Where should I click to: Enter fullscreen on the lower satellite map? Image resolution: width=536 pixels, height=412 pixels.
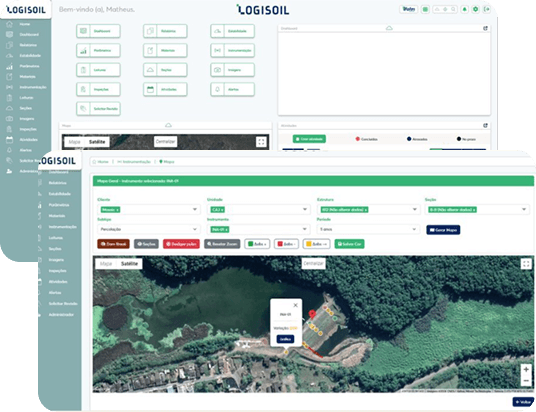click(526, 264)
